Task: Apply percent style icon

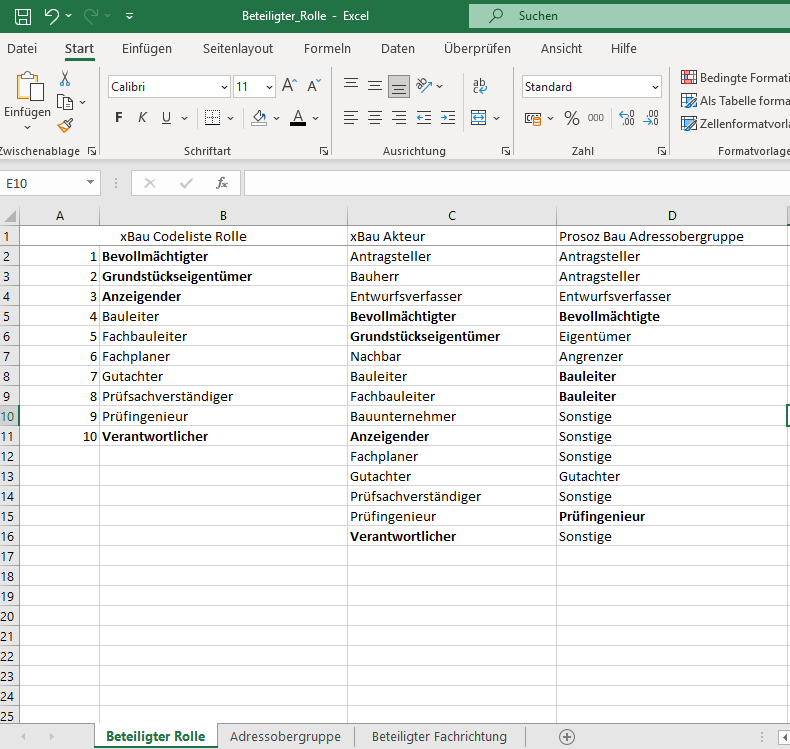Action: pos(571,118)
